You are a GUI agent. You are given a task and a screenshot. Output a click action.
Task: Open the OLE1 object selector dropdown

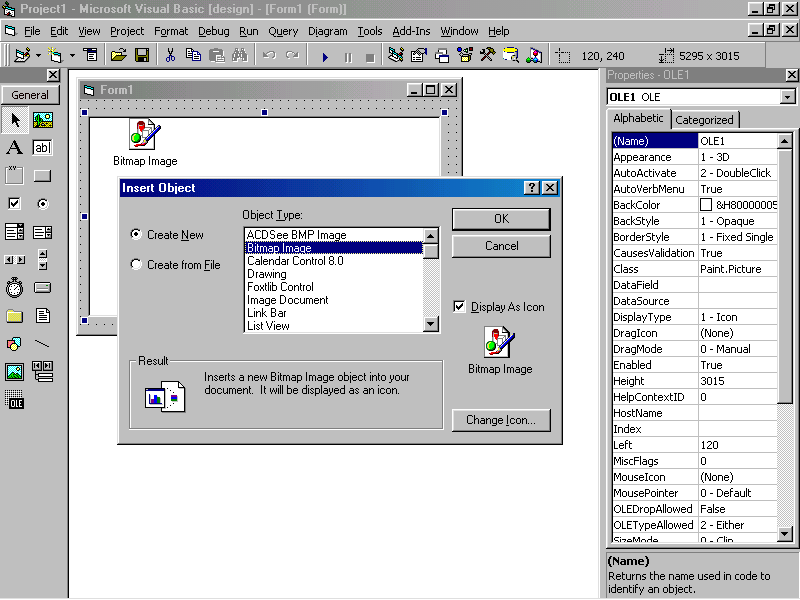[x=788, y=97]
